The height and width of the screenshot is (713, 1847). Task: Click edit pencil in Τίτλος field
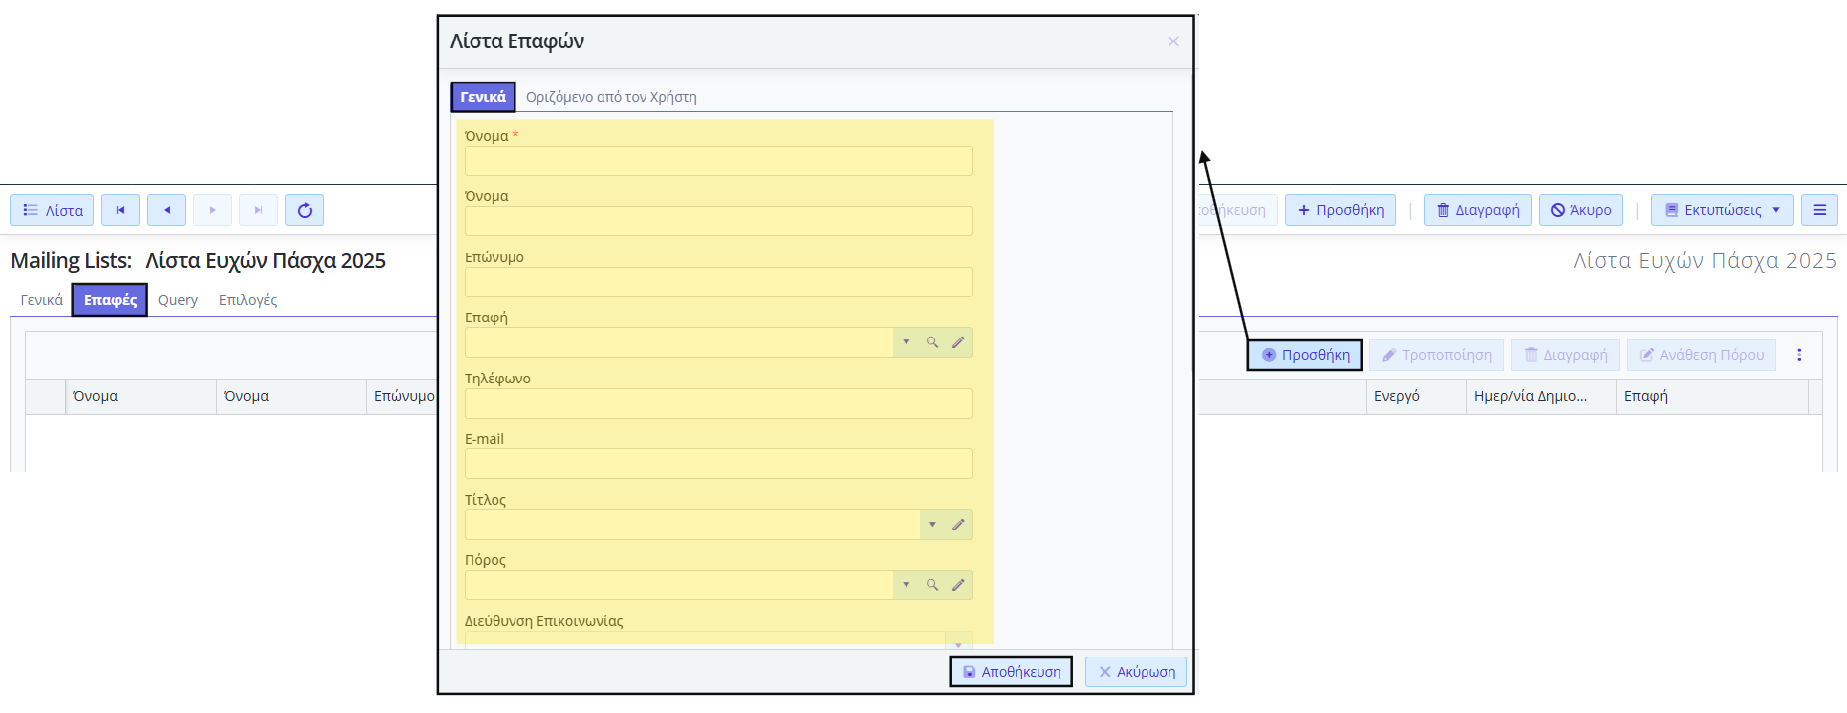pyautogui.click(x=958, y=524)
